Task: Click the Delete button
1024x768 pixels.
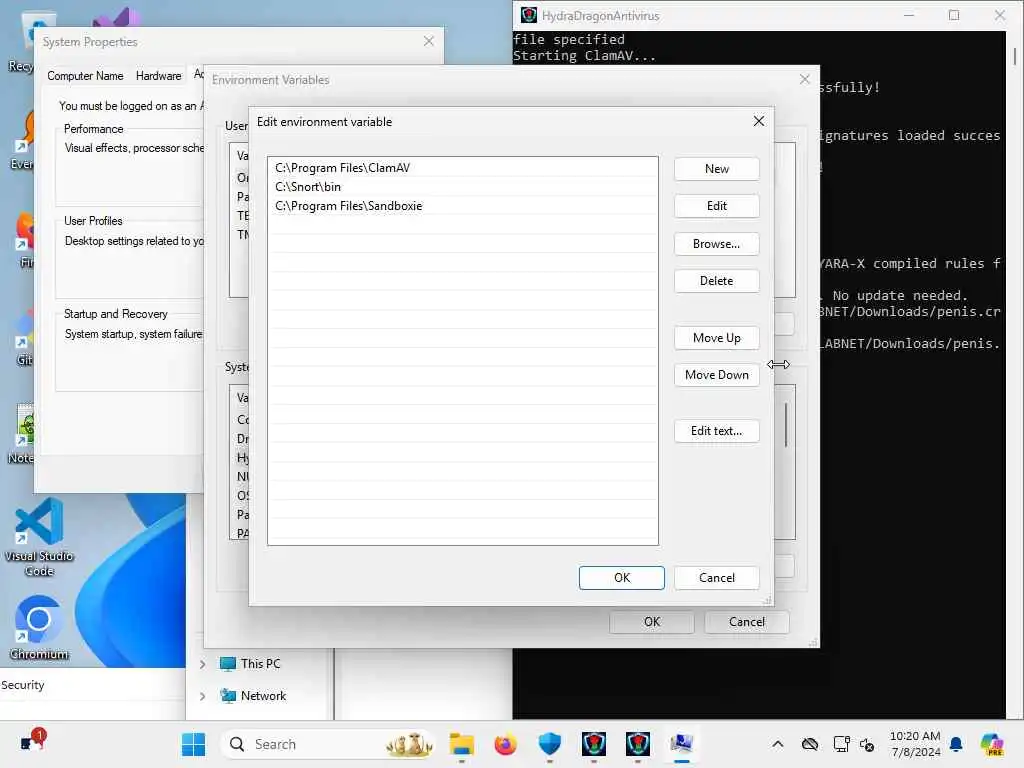Action: coord(716,281)
